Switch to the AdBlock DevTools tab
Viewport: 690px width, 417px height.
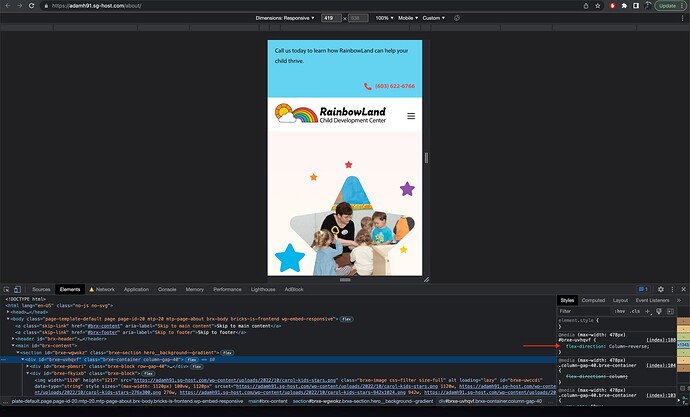[294, 289]
